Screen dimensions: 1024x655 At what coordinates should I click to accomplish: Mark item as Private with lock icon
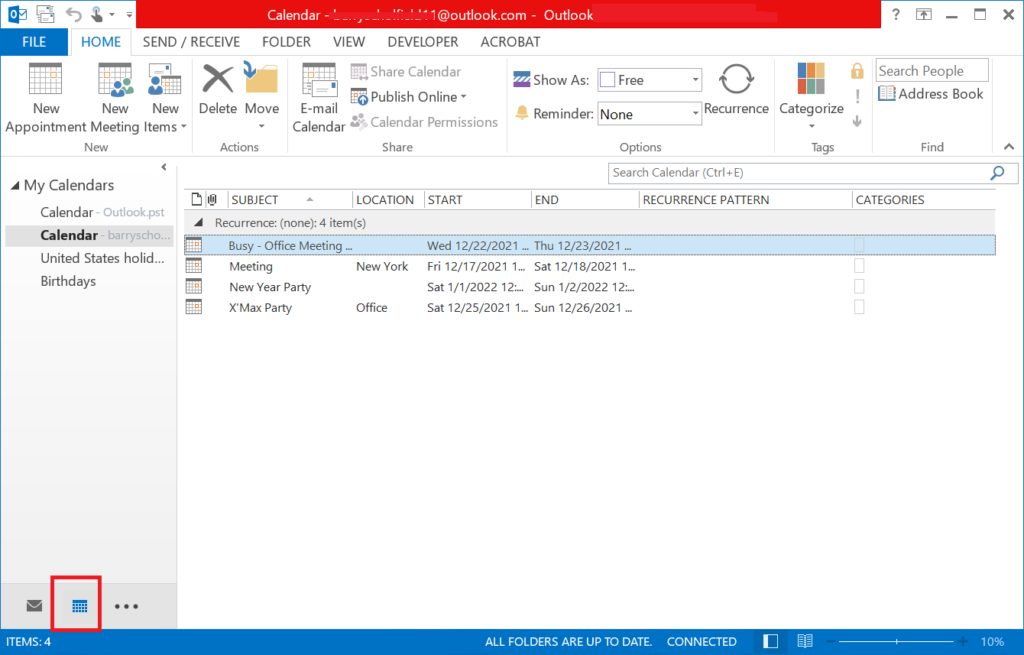pos(857,71)
